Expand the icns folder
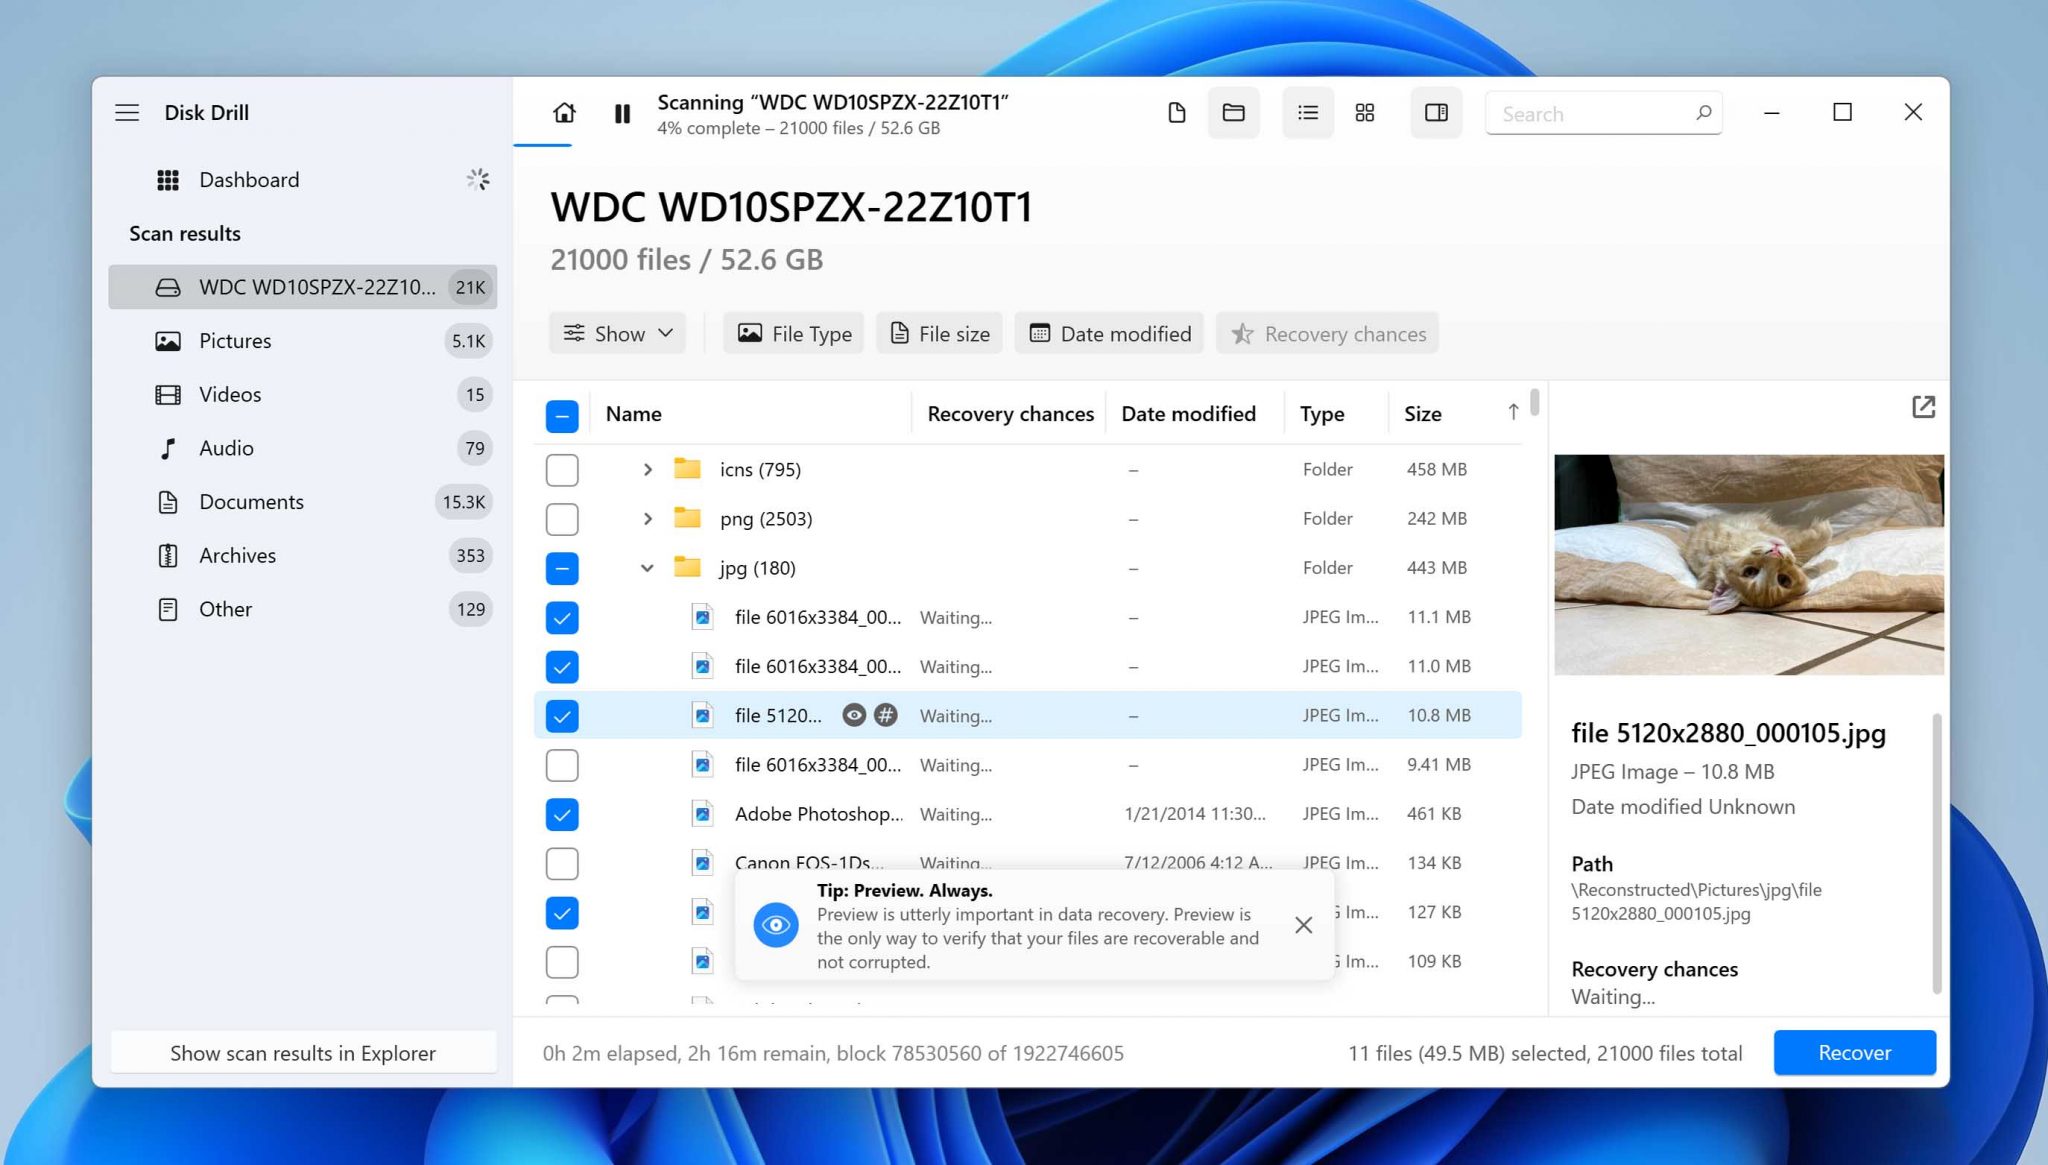Image resolution: width=2048 pixels, height=1165 pixels. coord(647,469)
